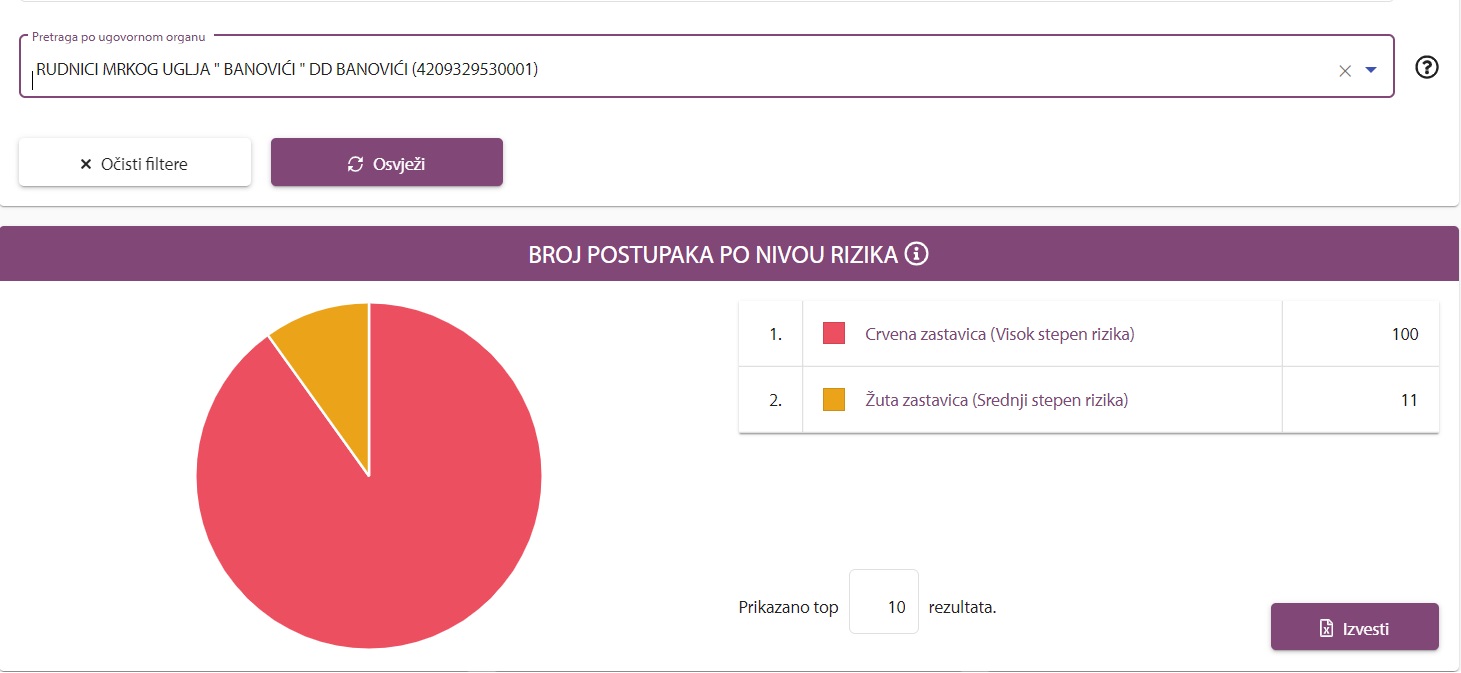
Task: Click the X icon in Očisti filtere
Action: click(86, 164)
